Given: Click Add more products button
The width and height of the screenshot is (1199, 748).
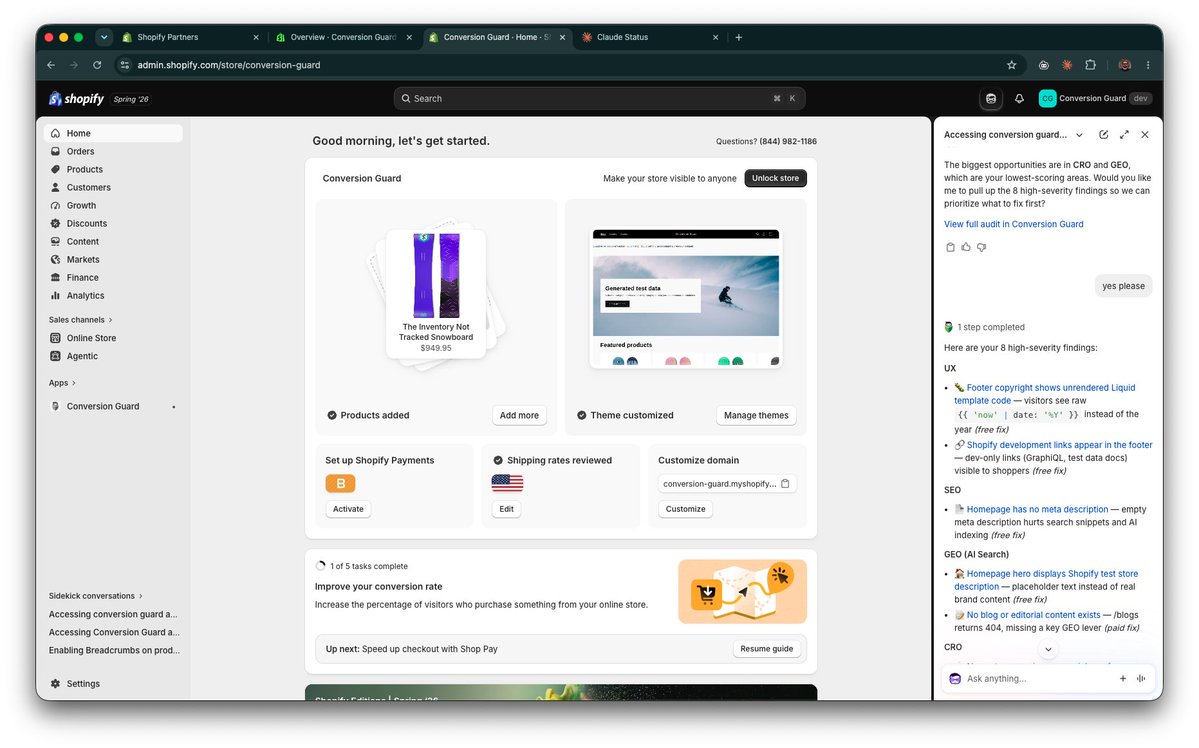Looking at the screenshot, I should (x=519, y=415).
